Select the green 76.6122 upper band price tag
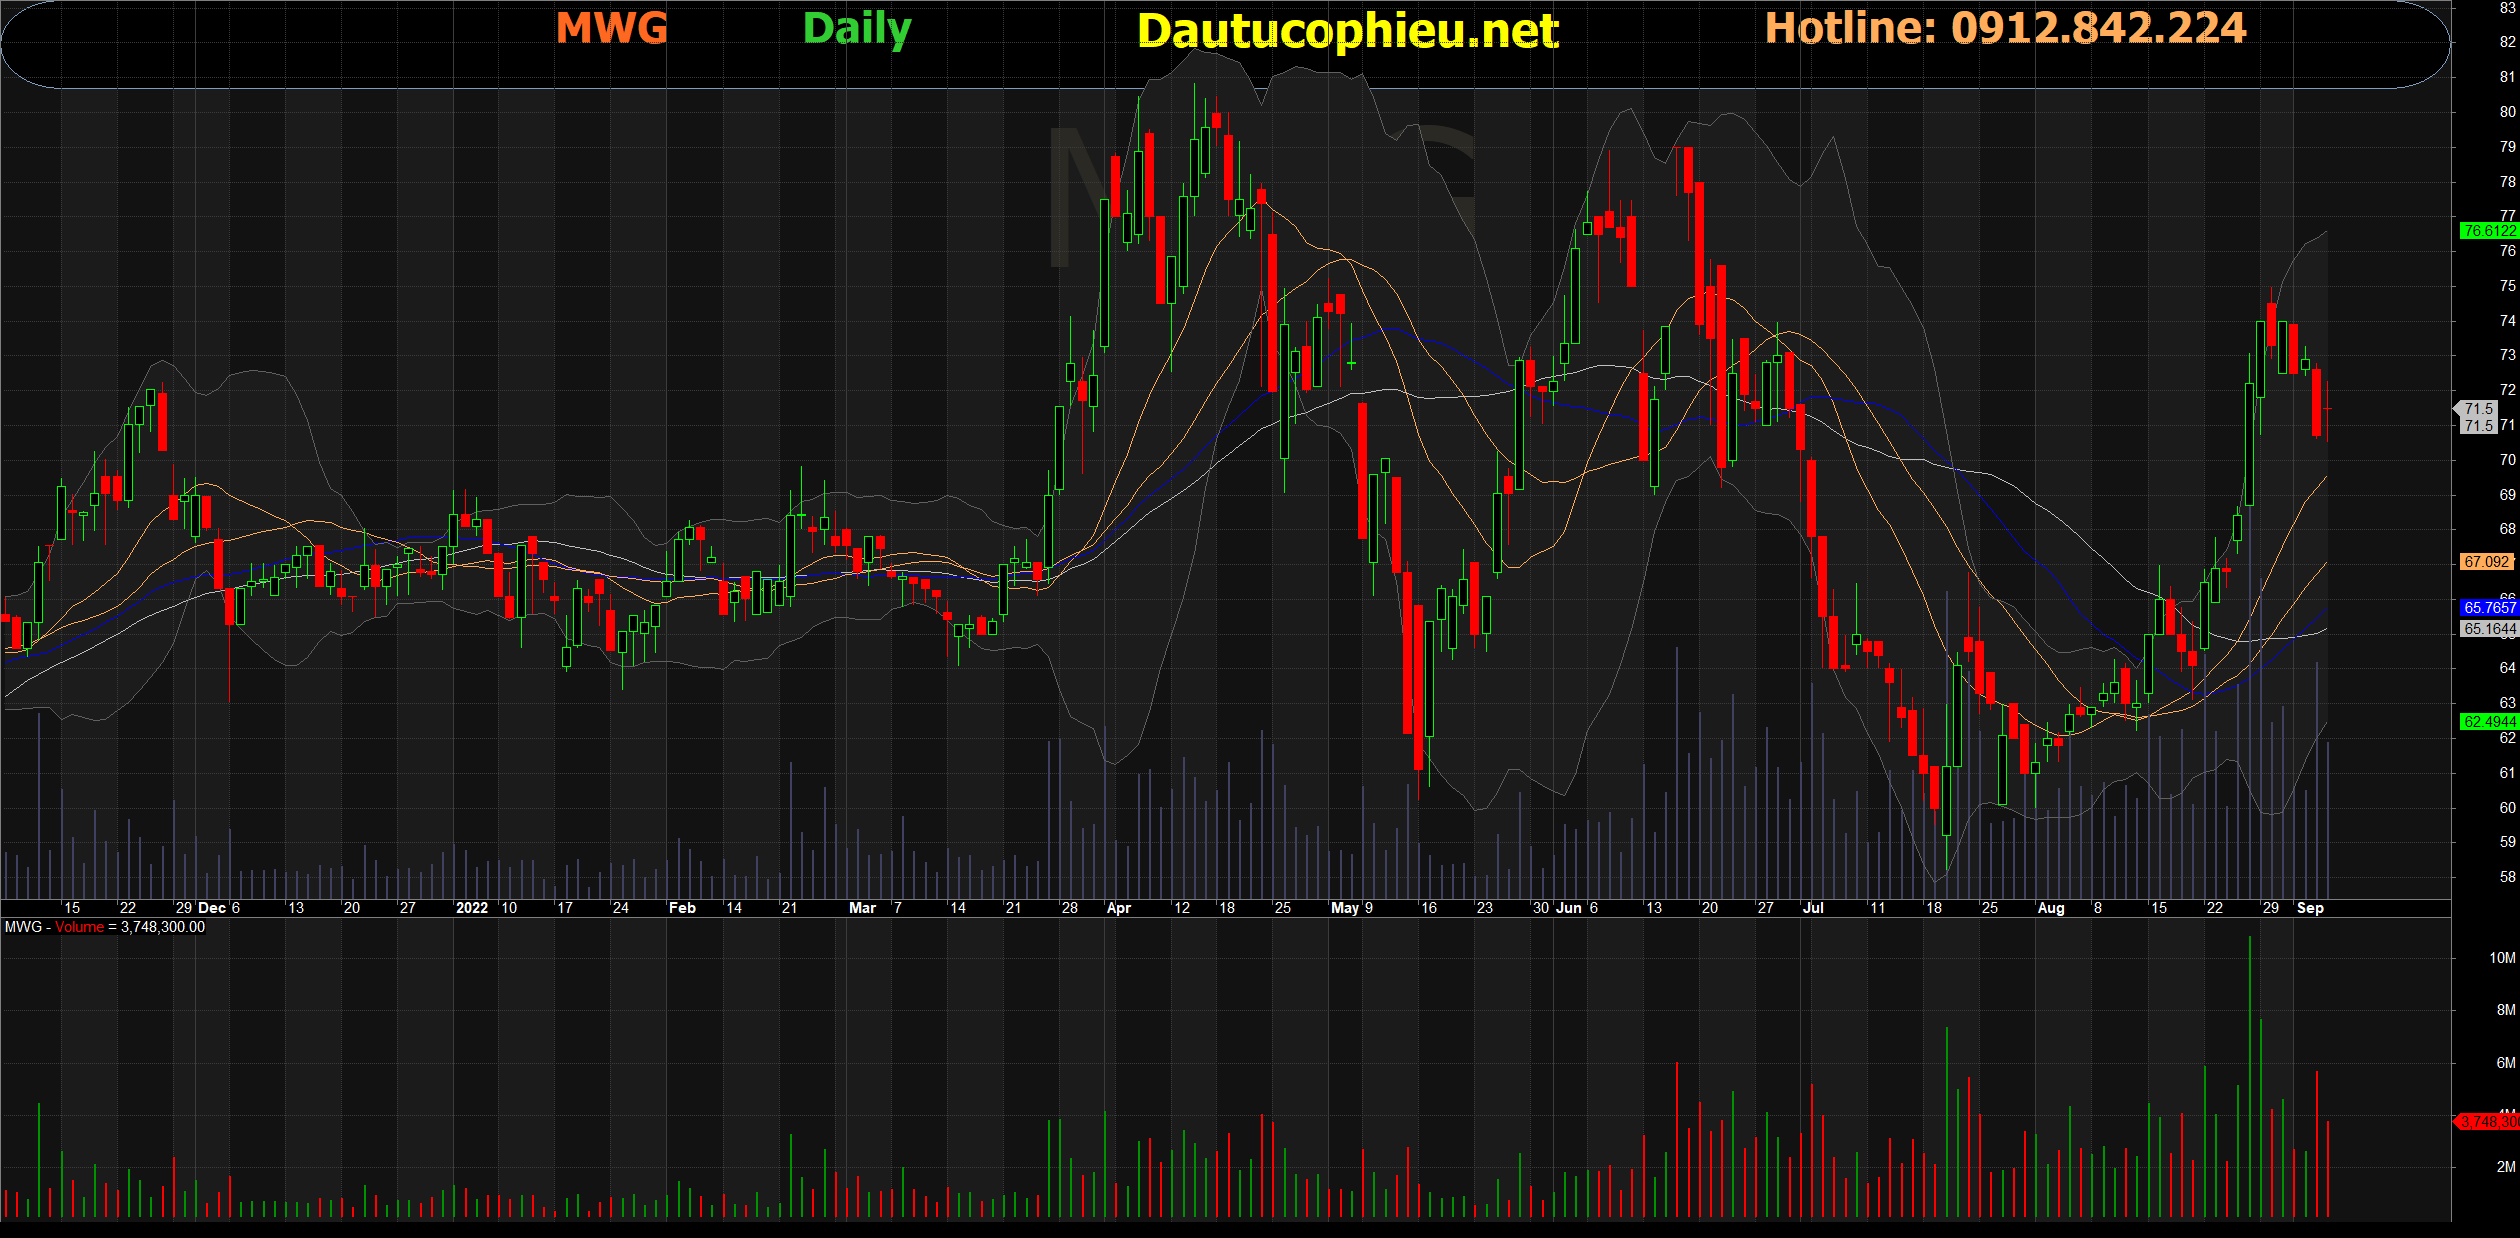The height and width of the screenshot is (1238, 2520). click(x=2488, y=231)
